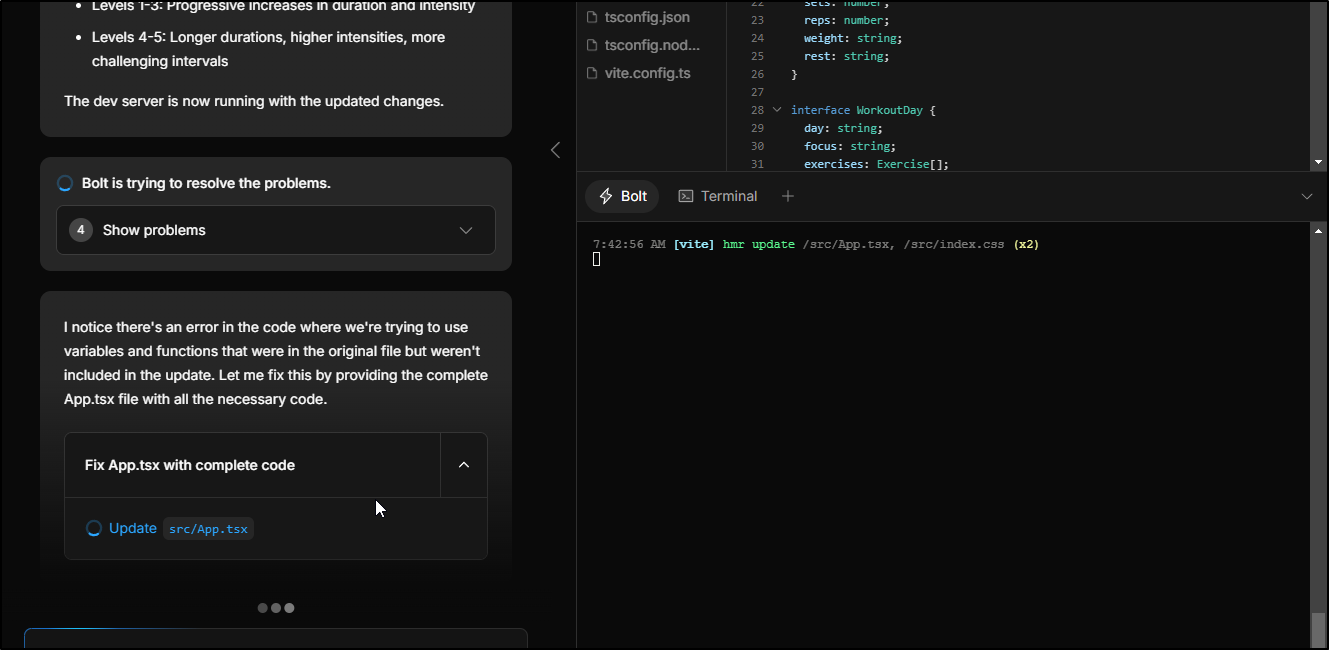Click code line "weight: string;"
The height and width of the screenshot is (650, 1329).
click(x=853, y=38)
